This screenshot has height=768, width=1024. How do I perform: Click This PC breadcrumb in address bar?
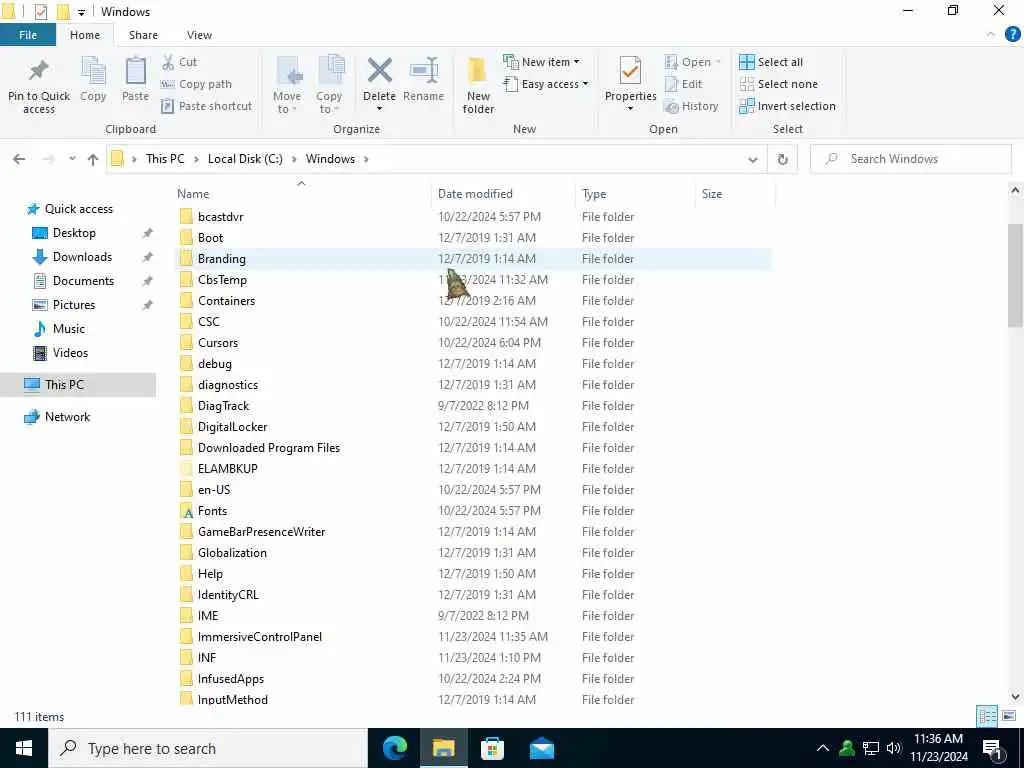click(165, 159)
